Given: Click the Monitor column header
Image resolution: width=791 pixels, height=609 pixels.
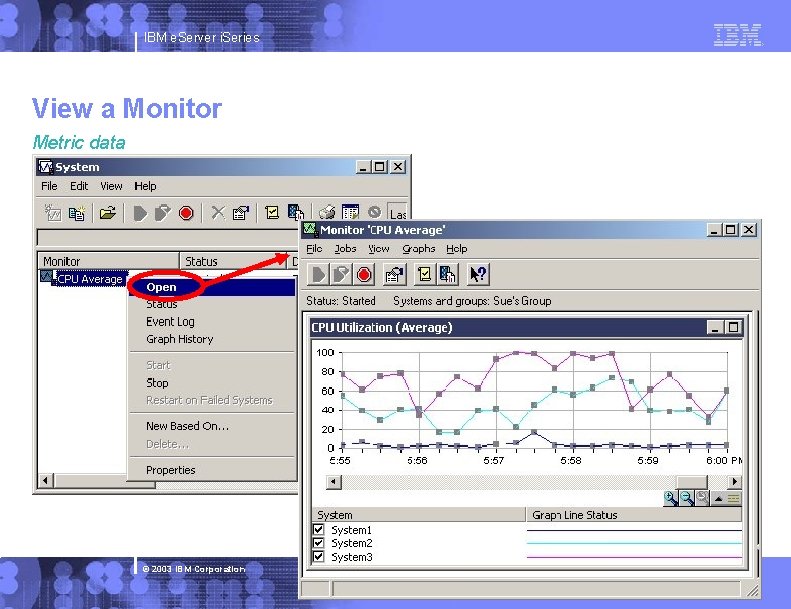Looking at the screenshot, I should point(108,261).
